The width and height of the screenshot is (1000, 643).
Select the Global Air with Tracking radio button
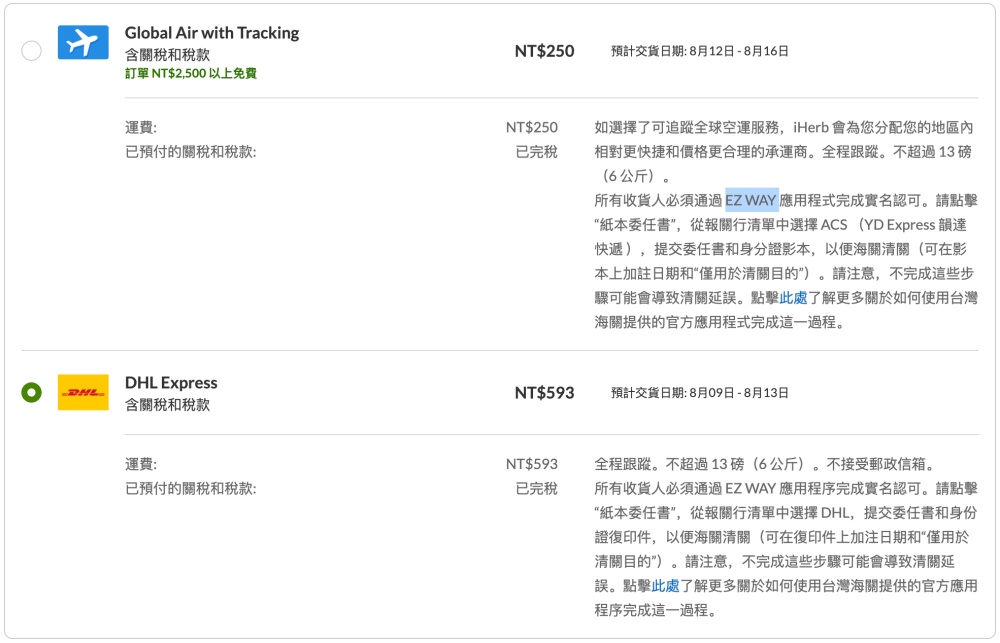click(x=31, y=50)
